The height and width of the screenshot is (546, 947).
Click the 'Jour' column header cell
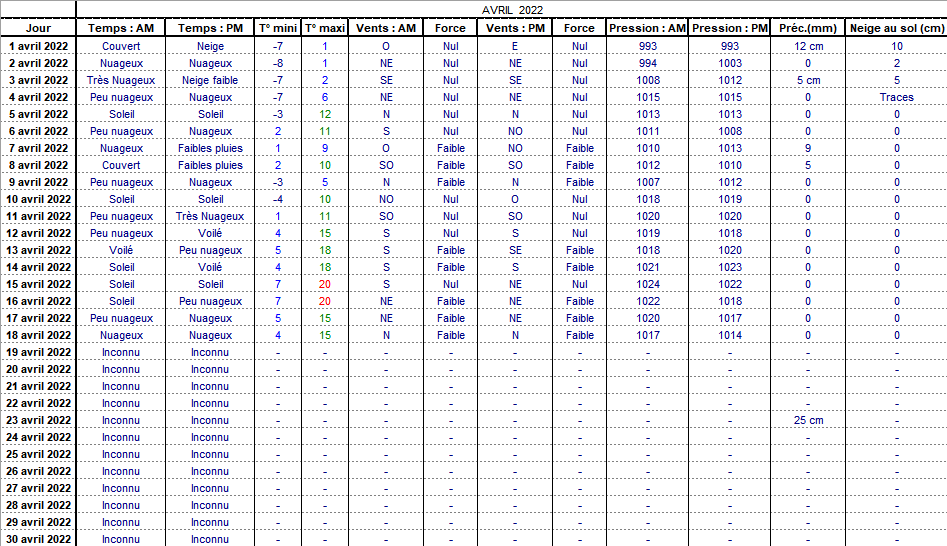point(38,28)
